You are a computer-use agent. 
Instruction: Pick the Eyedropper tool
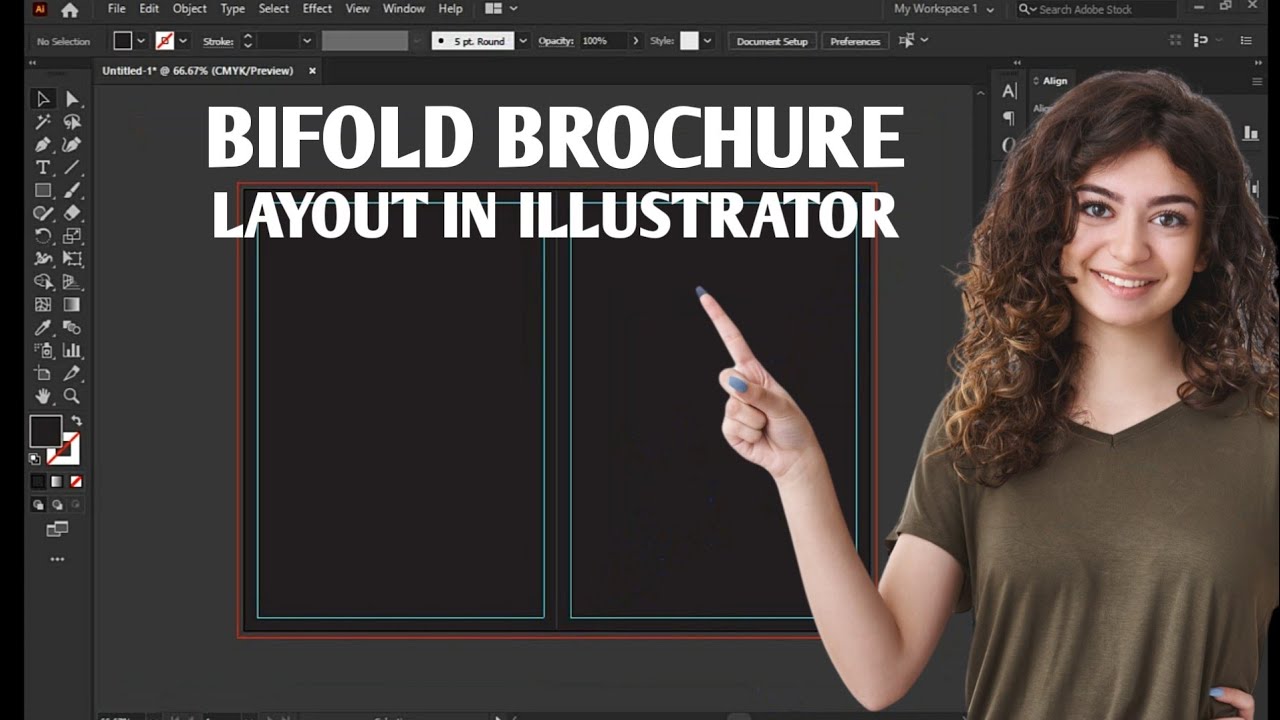43,328
